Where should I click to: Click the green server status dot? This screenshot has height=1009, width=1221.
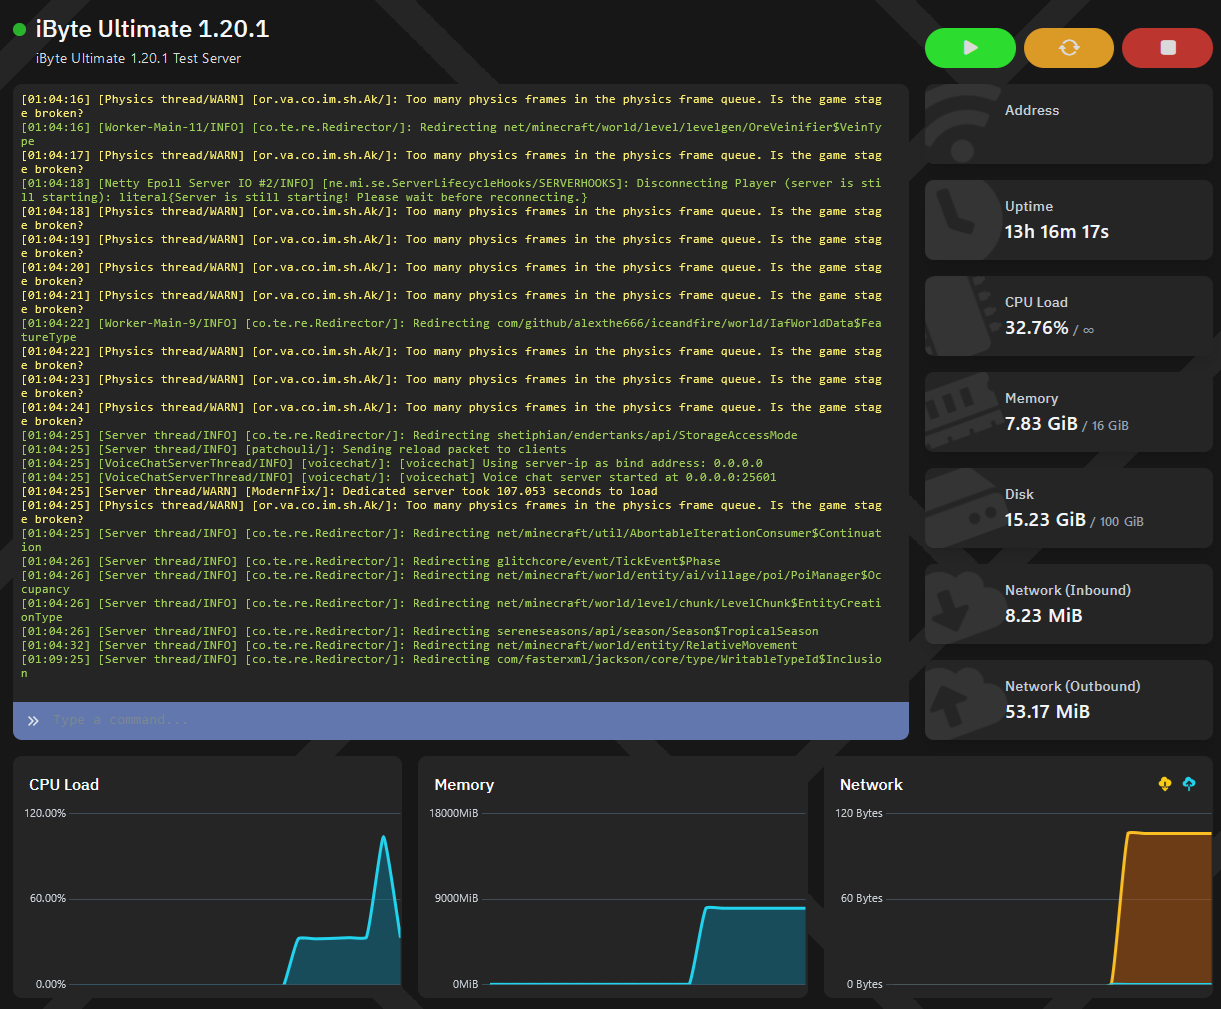[x=19, y=30]
